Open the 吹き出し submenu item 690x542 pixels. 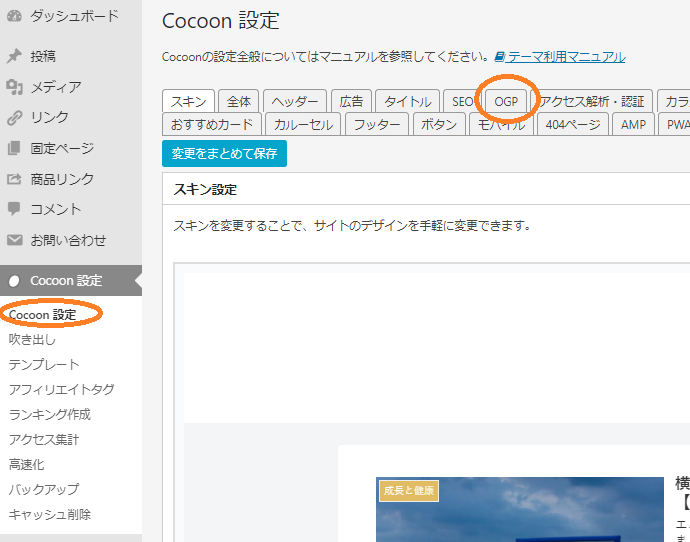click(32, 339)
